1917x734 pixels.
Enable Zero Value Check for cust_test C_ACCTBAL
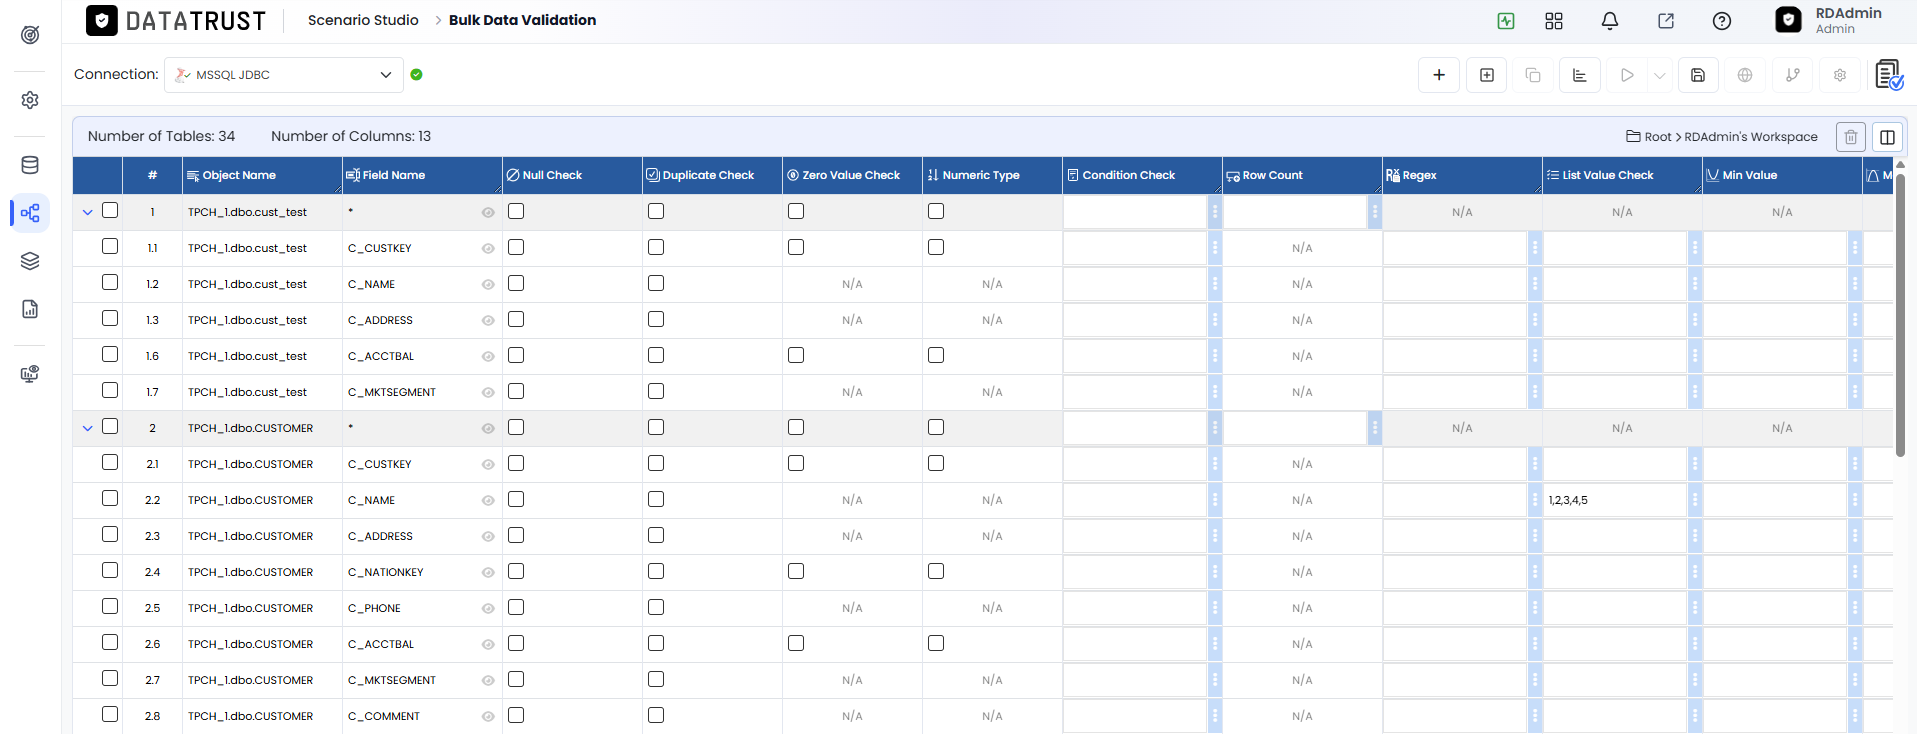(796, 356)
